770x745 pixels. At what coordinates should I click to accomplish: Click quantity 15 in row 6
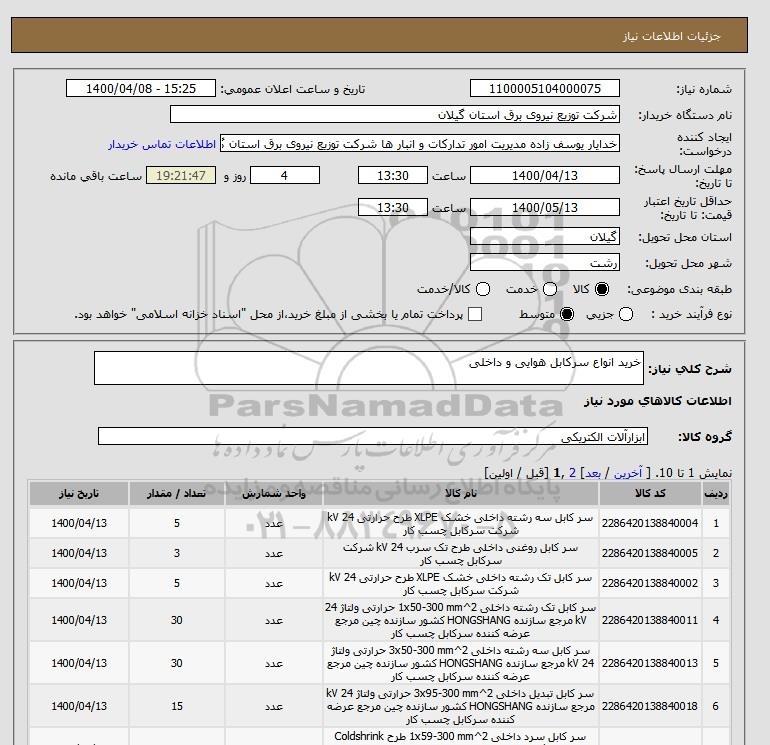177,706
